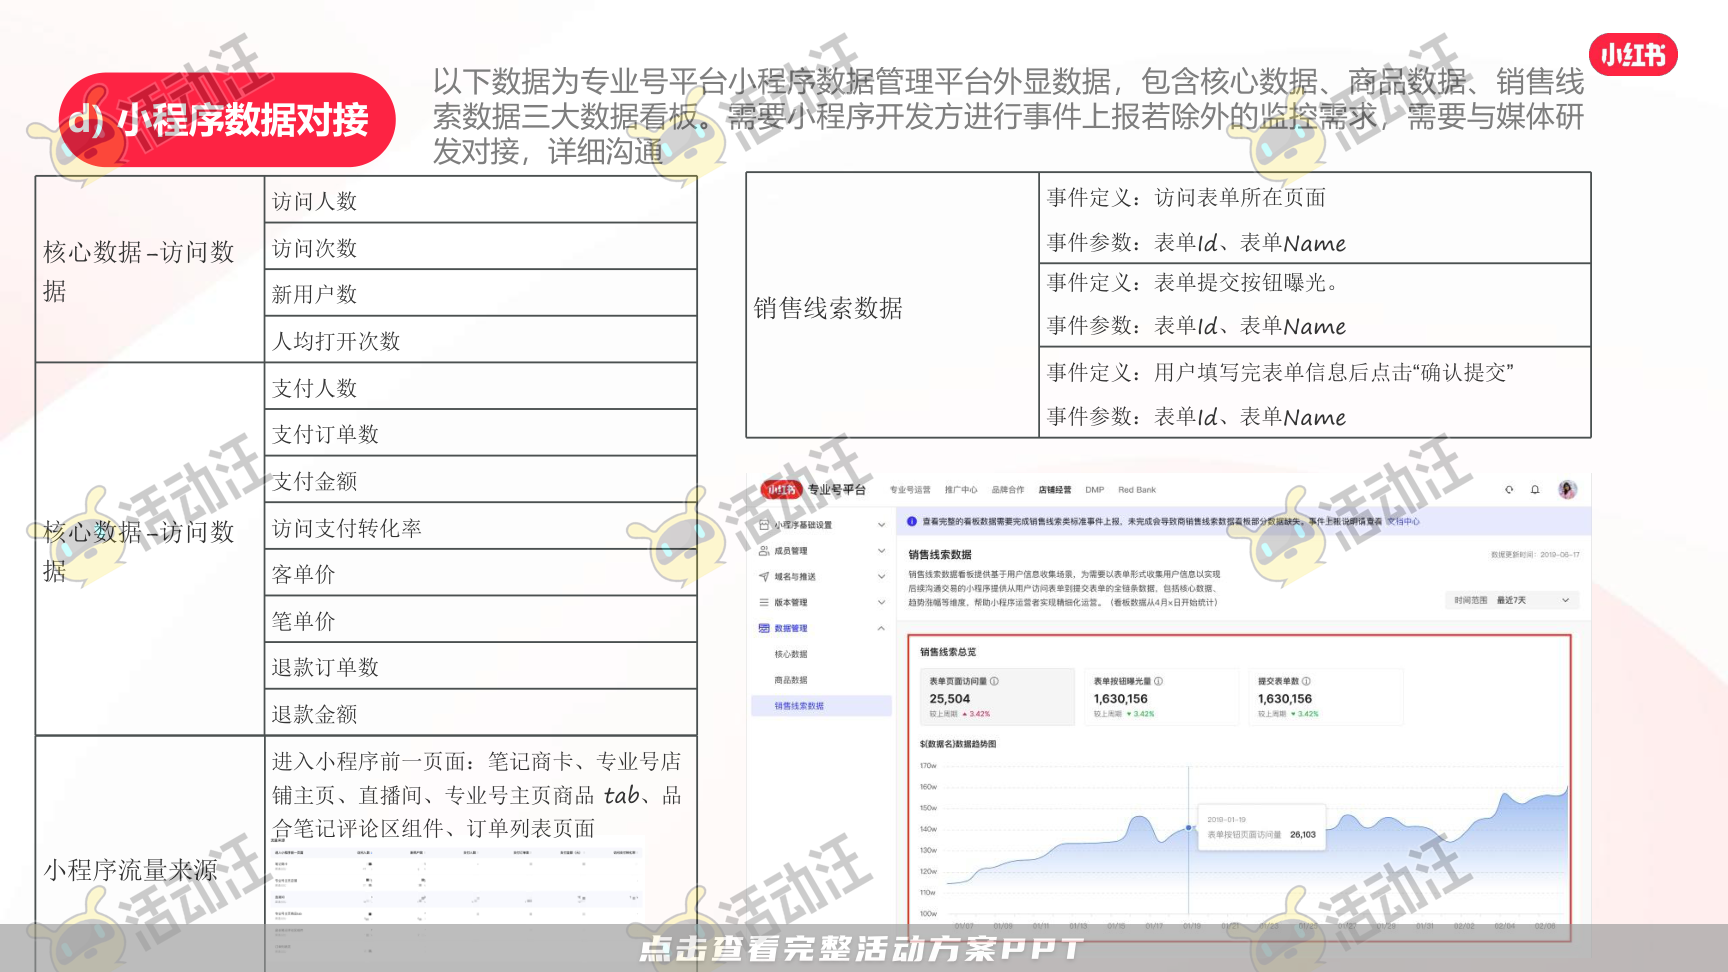Click the 事件定义：访问表单所在页面 text
This screenshot has width=1728, height=972.
(x=1186, y=197)
